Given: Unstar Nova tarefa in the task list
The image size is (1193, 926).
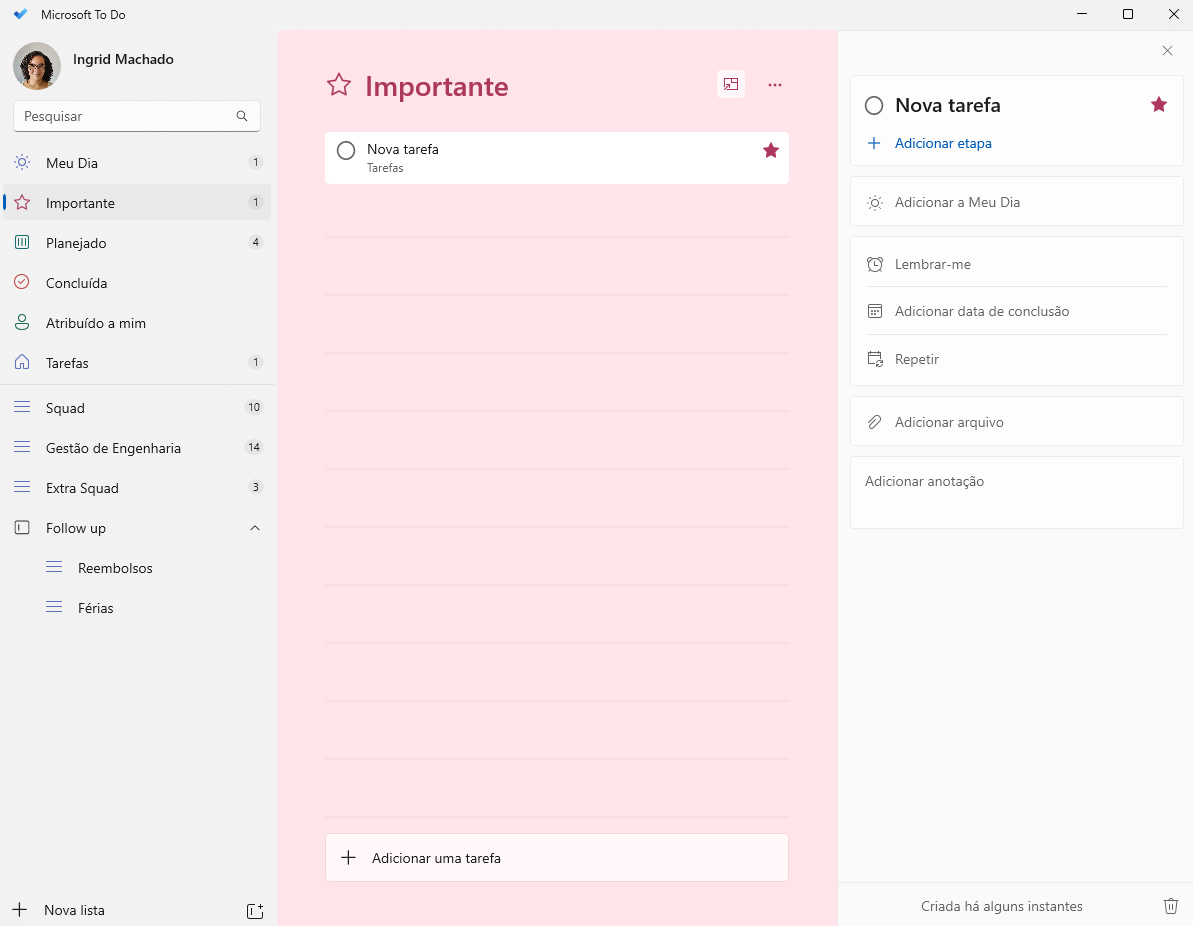Looking at the screenshot, I should point(771,150).
